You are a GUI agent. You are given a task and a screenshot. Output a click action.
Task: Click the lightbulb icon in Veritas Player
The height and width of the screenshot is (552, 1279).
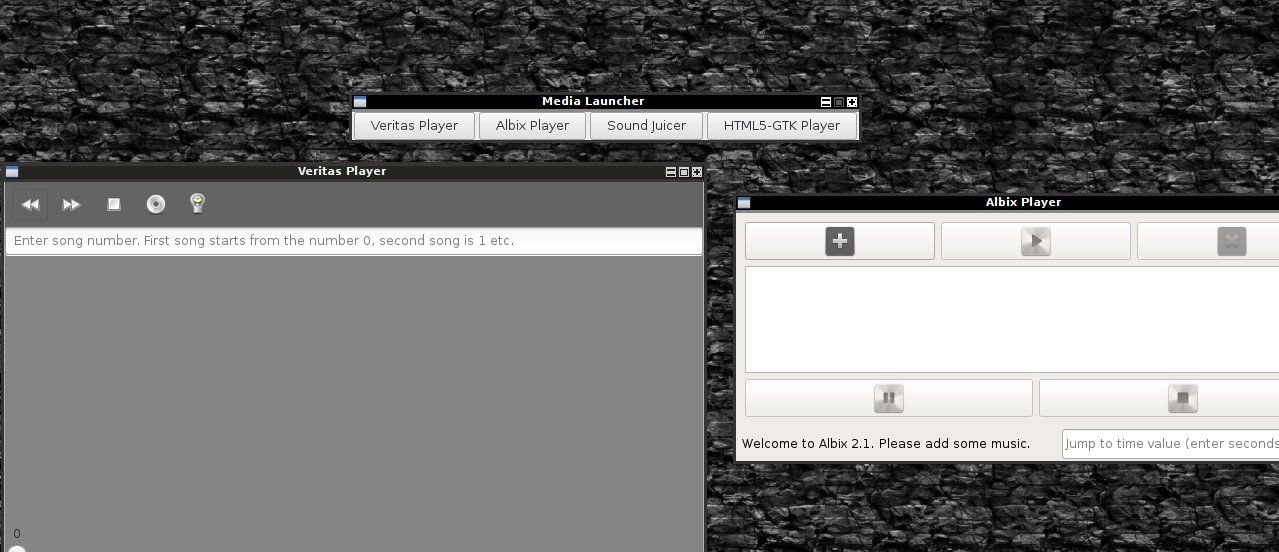[x=198, y=204]
